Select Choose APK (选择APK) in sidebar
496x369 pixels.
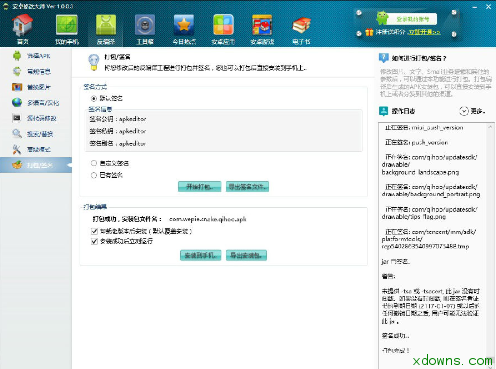36,56
